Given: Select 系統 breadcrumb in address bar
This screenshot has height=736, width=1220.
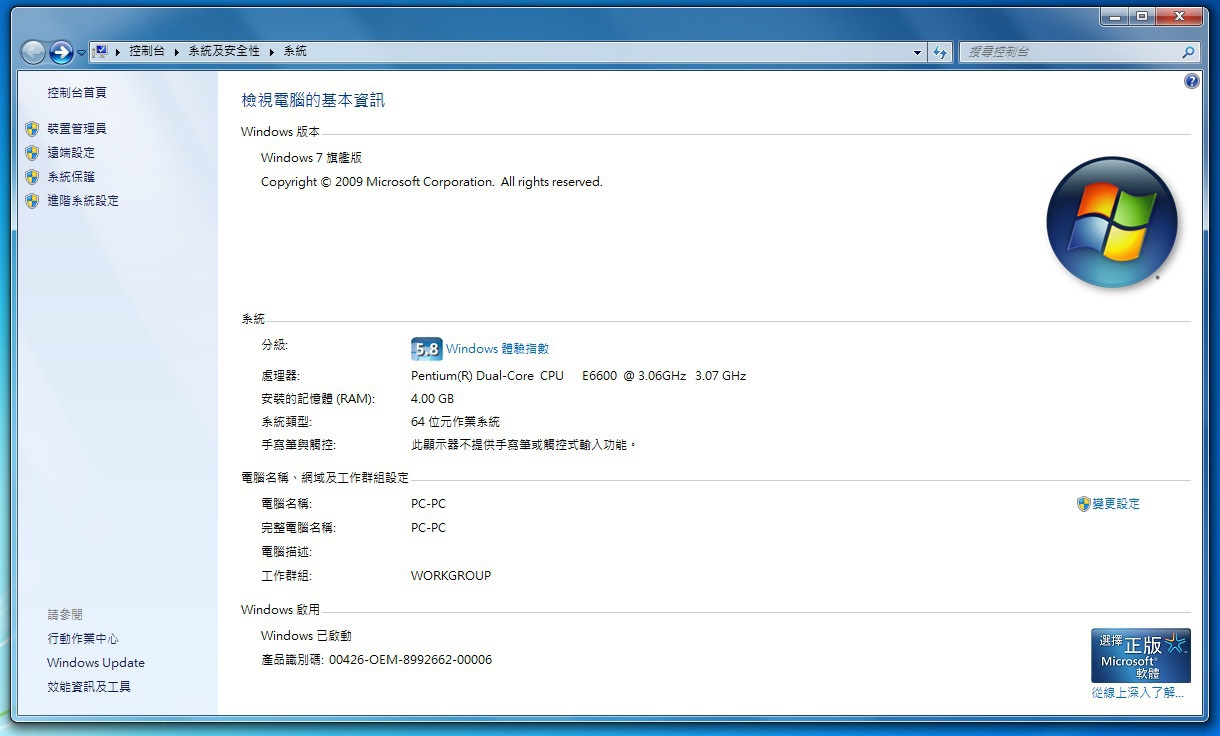Looking at the screenshot, I should pos(295,51).
